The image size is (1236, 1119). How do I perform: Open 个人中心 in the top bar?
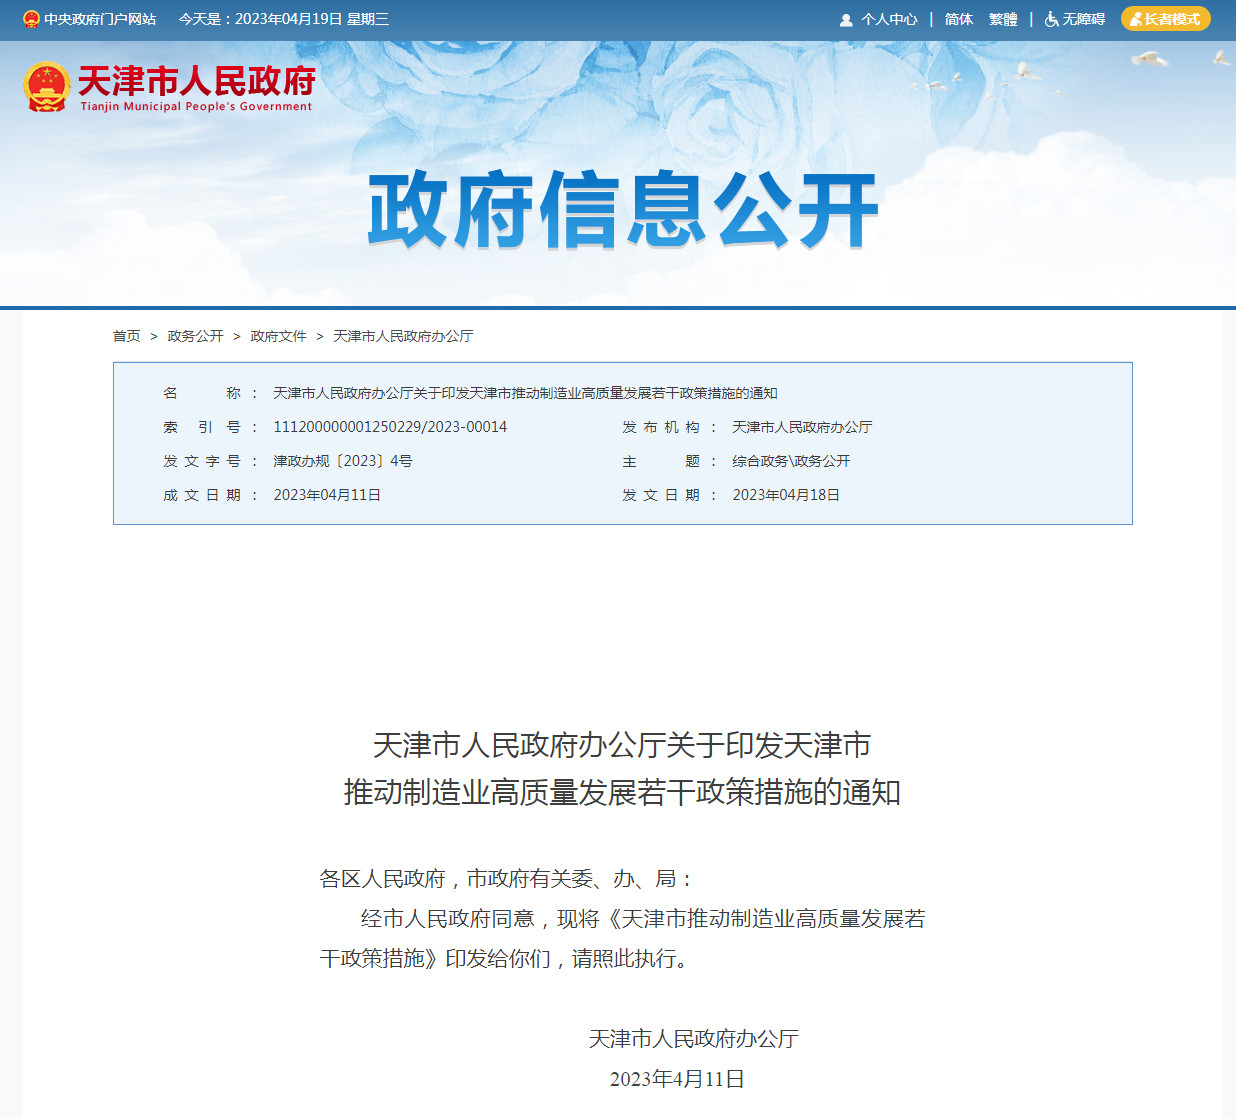(x=889, y=19)
